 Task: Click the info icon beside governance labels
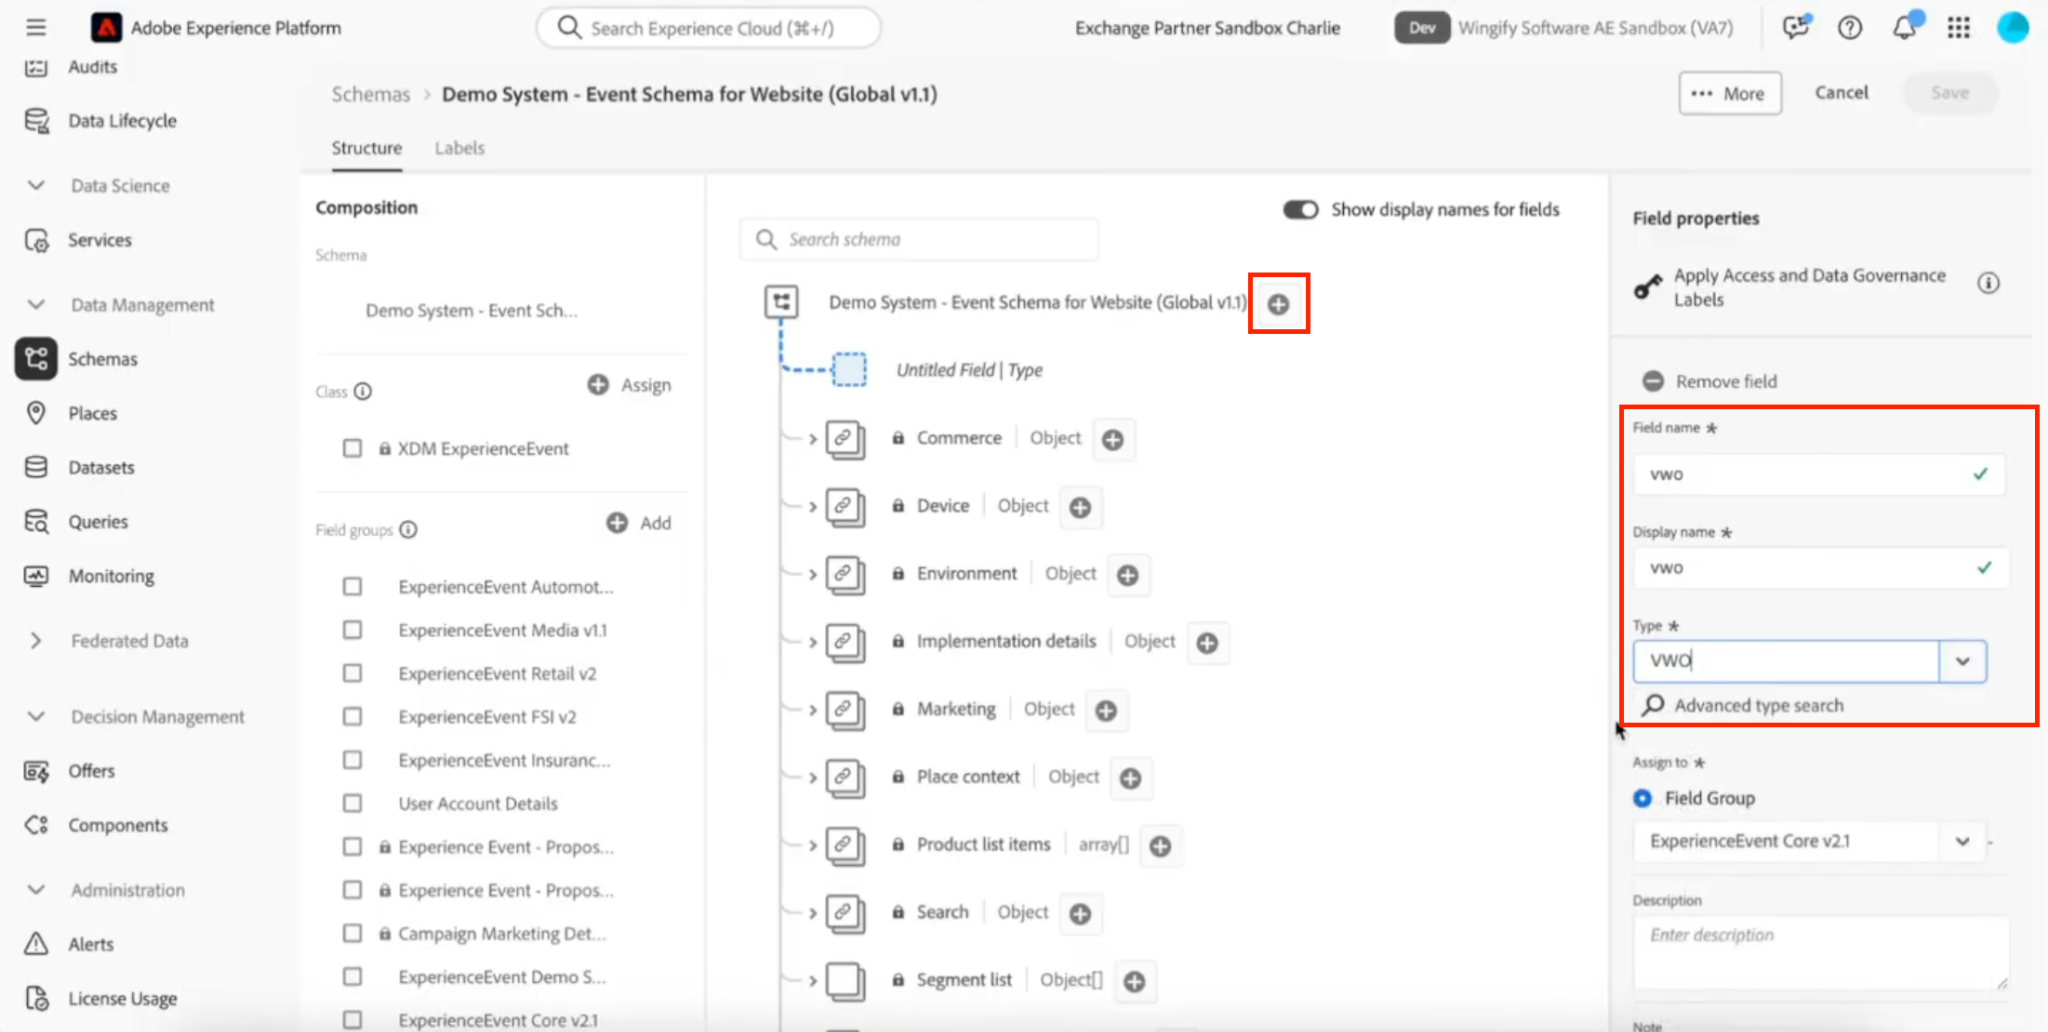(1988, 283)
